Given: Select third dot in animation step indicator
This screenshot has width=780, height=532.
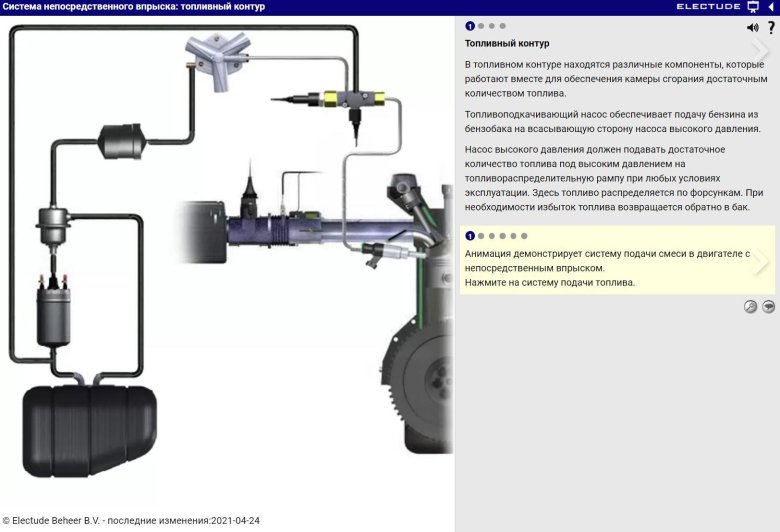Looking at the screenshot, I should (492, 236).
